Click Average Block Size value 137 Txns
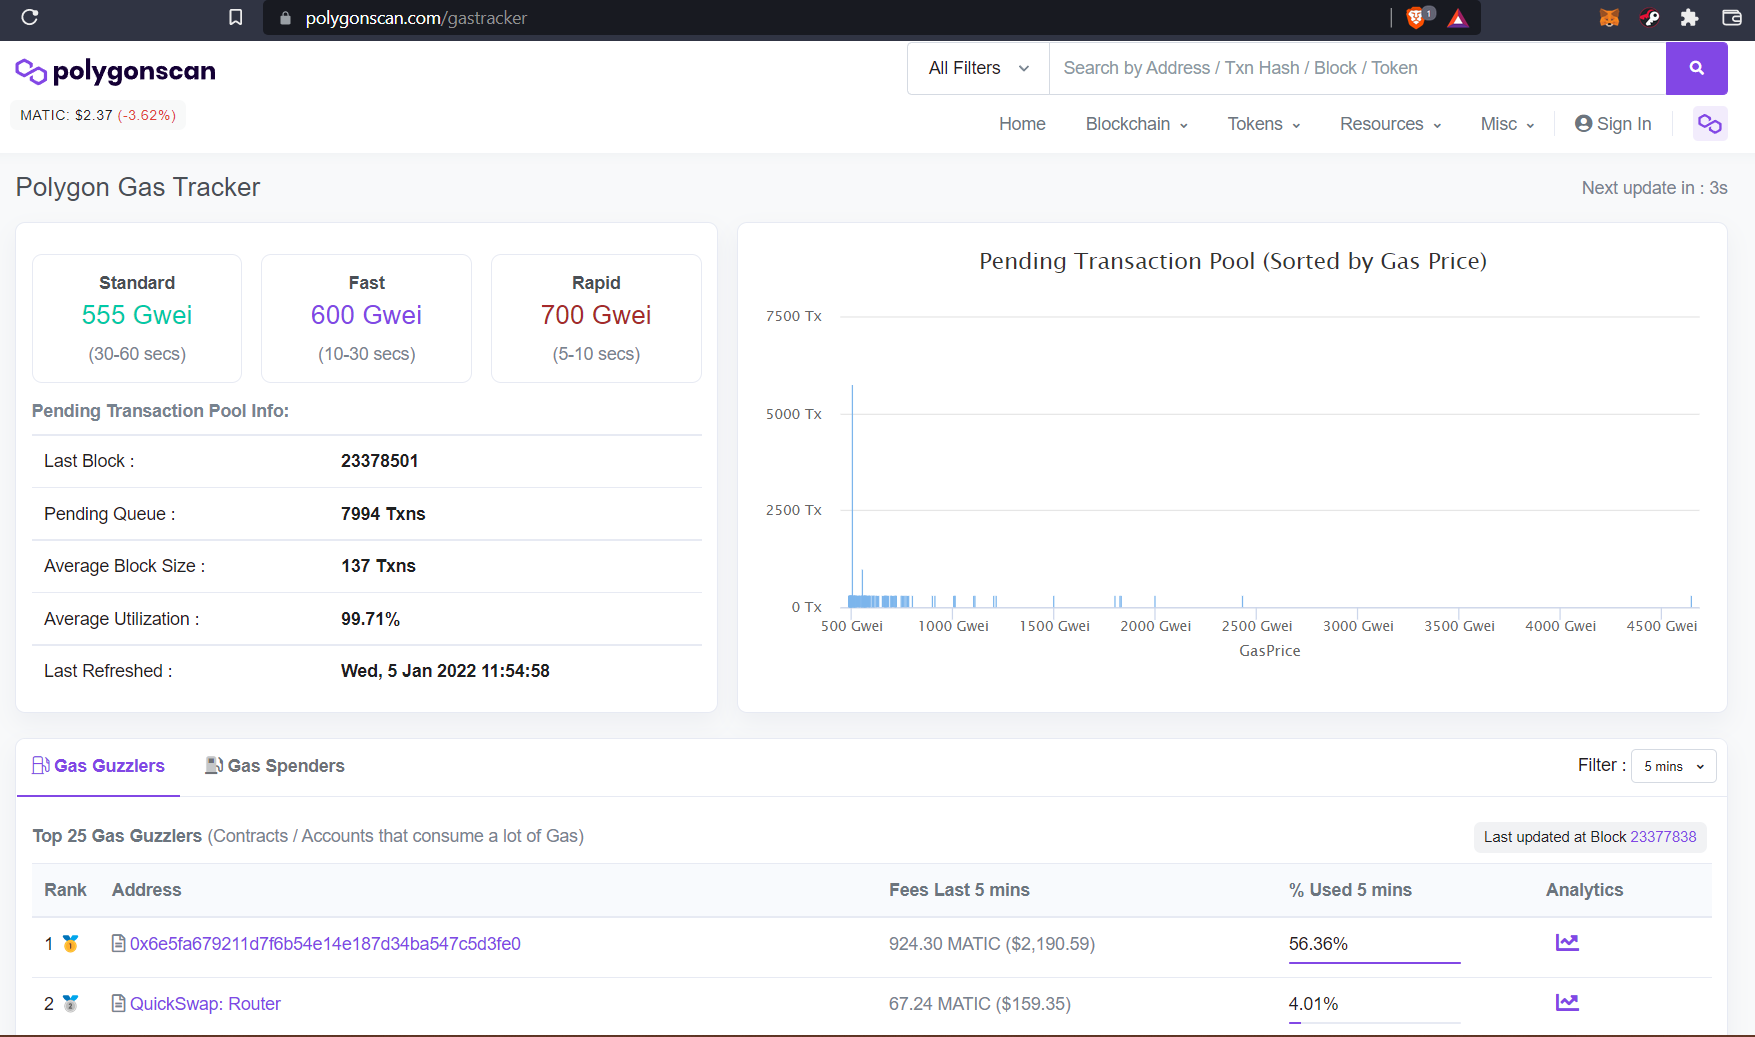 tap(378, 566)
